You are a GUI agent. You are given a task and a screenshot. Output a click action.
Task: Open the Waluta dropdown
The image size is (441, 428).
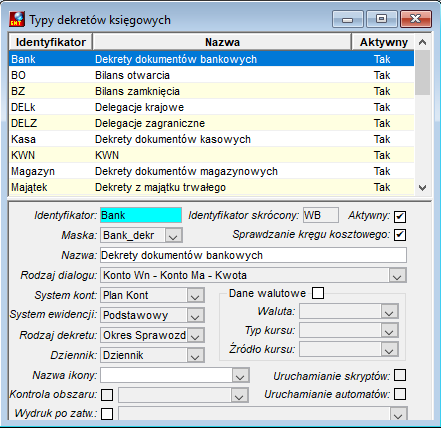tap(389, 312)
